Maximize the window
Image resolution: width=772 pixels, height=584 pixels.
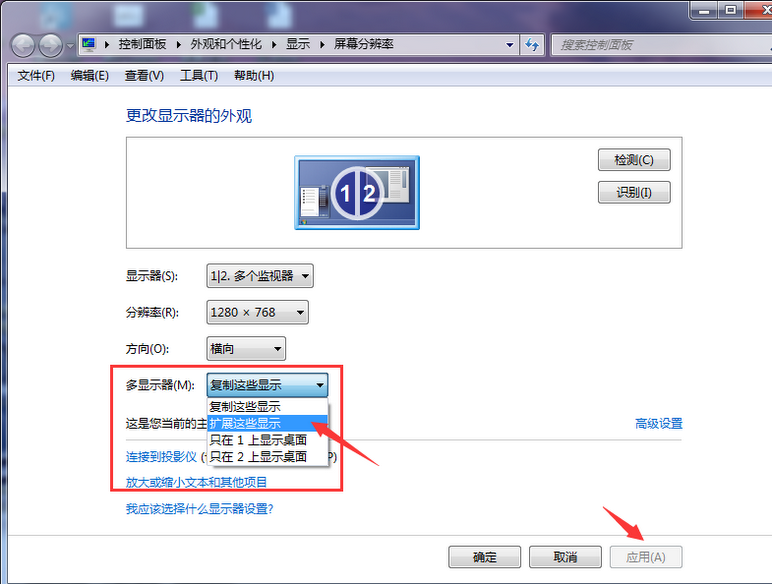[x=731, y=10]
